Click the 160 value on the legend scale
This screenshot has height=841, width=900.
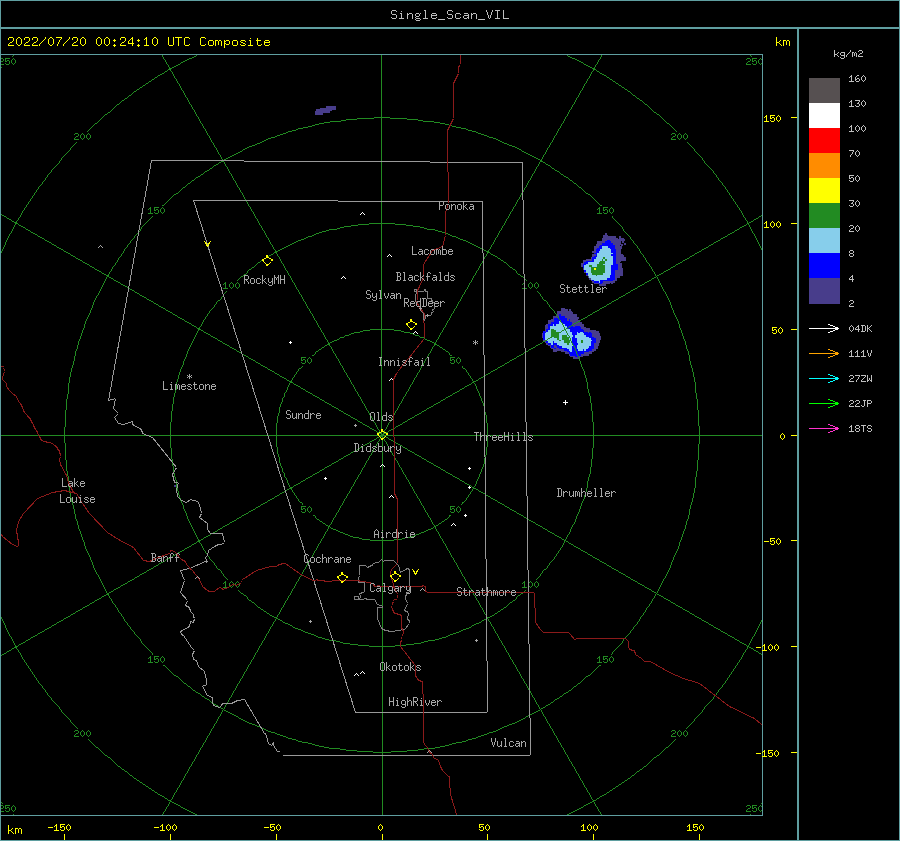click(x=858, y=79)
